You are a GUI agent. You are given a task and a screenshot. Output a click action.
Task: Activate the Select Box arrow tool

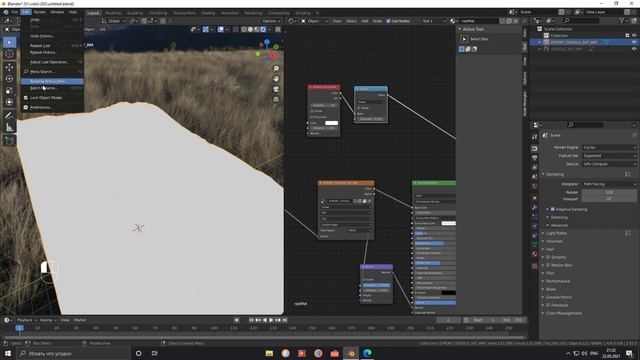(x=9, y=42)
